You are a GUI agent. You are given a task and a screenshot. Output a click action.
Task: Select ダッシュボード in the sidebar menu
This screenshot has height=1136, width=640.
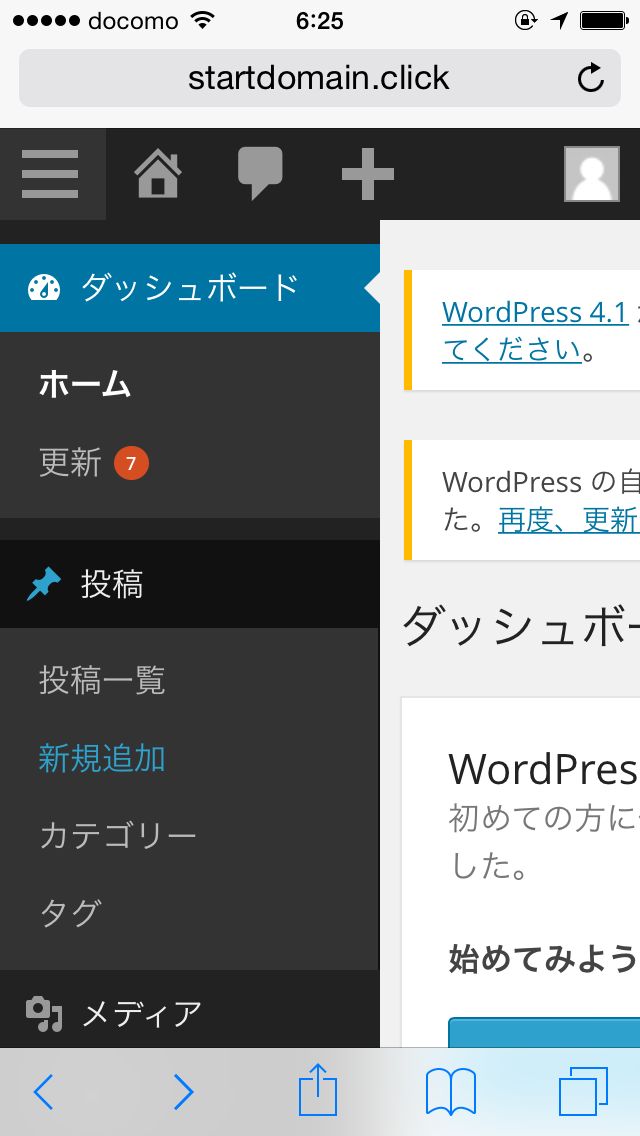tap(190, 288)
